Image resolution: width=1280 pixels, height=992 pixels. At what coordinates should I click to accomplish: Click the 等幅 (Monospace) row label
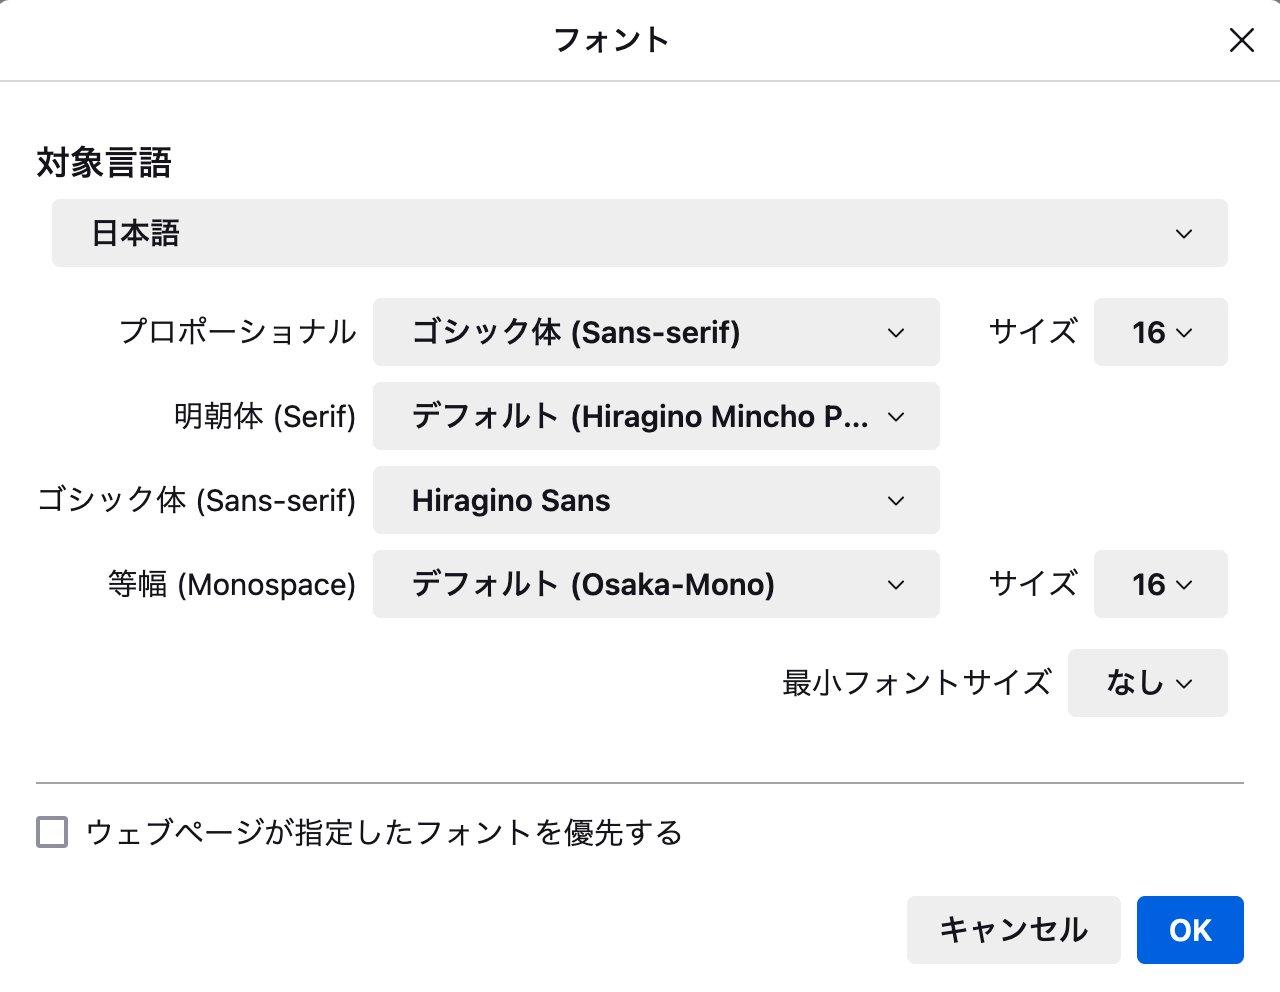(x=232, y=584)
